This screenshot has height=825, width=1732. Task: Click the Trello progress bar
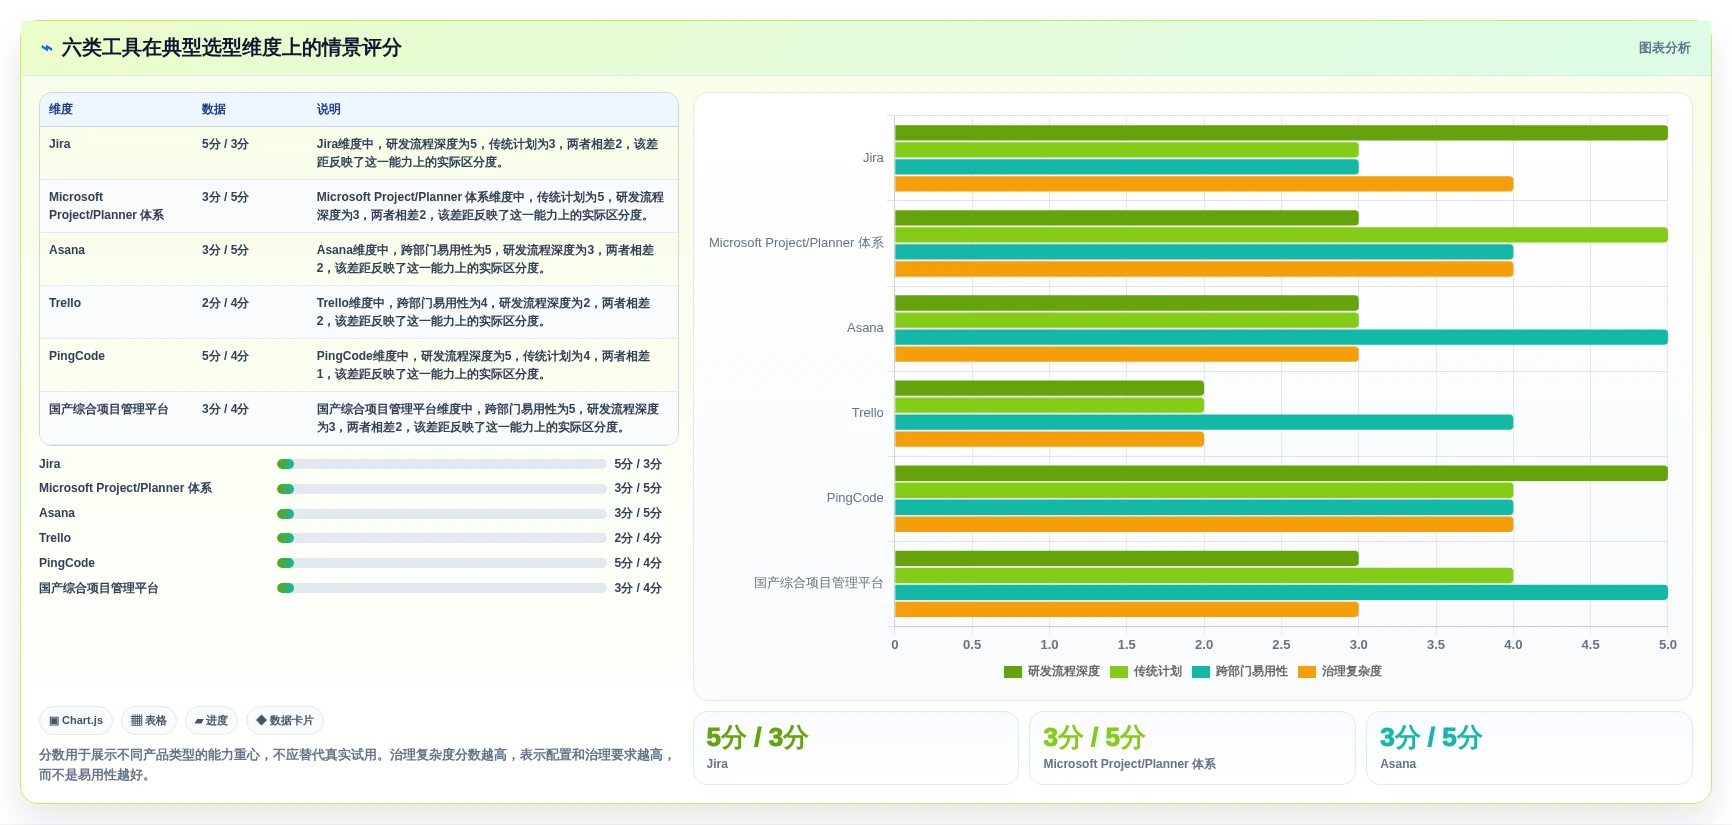[x=441, y=538]
